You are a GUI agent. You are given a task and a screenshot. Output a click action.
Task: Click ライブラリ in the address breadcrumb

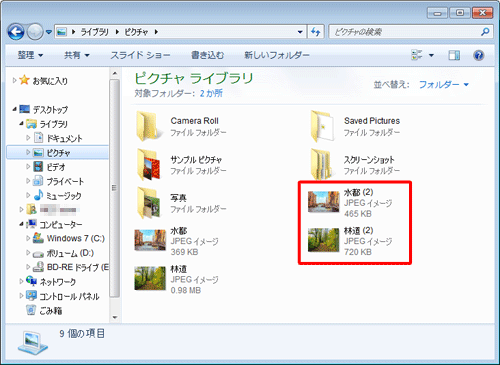pos(95,32)
